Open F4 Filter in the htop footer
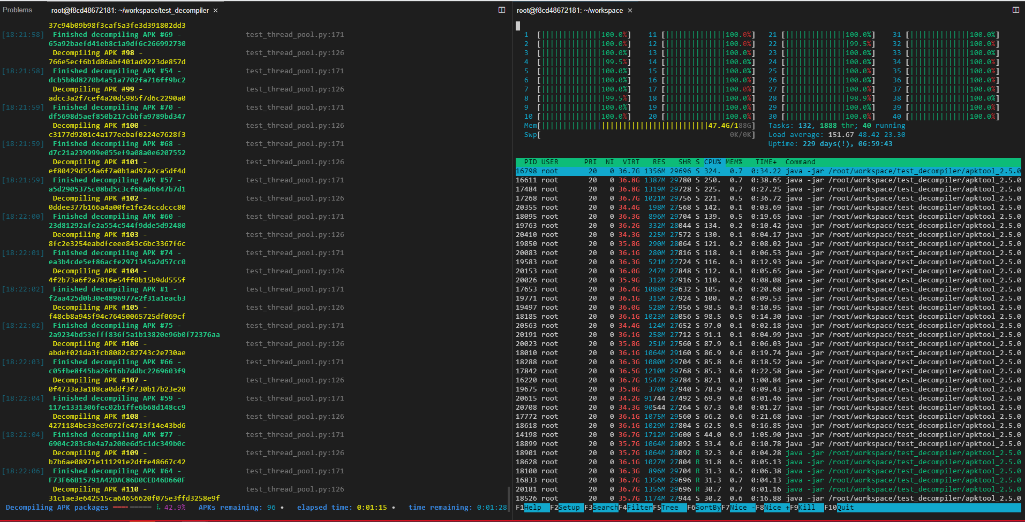 [x=641, y=507]
